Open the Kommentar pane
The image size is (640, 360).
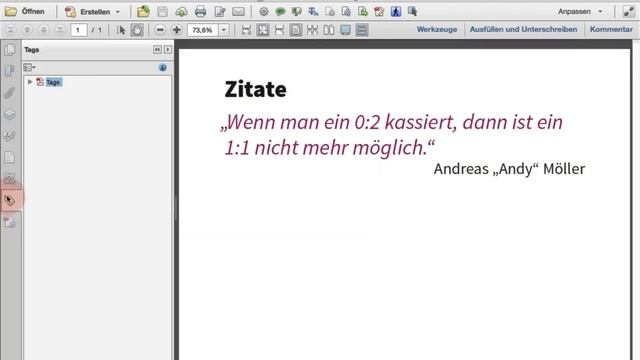(611, 29)
